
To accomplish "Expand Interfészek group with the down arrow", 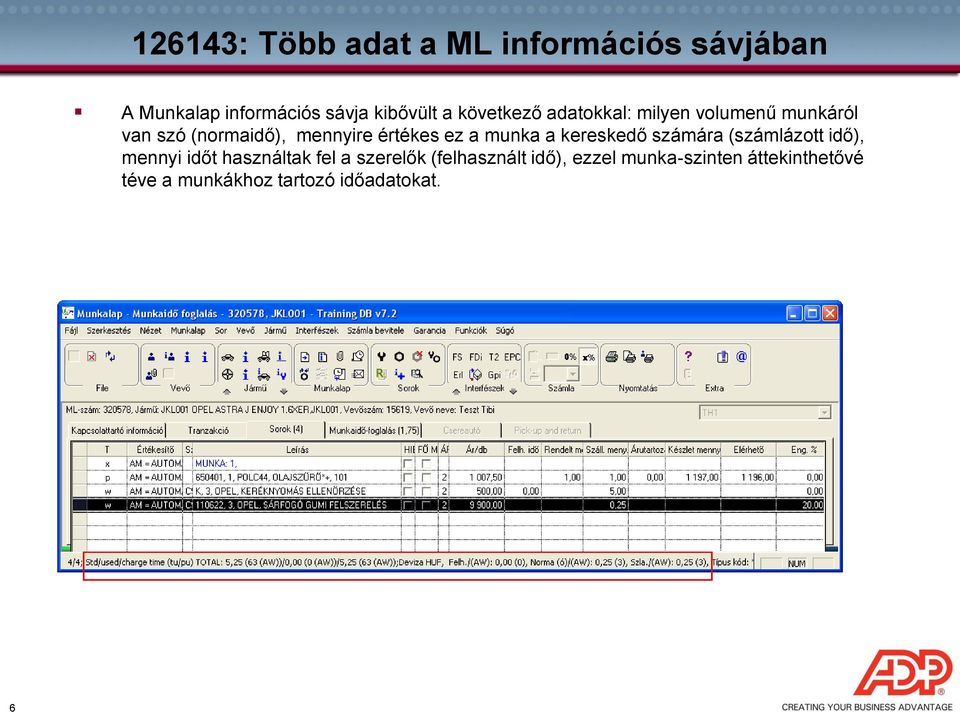I will (514, 391).
